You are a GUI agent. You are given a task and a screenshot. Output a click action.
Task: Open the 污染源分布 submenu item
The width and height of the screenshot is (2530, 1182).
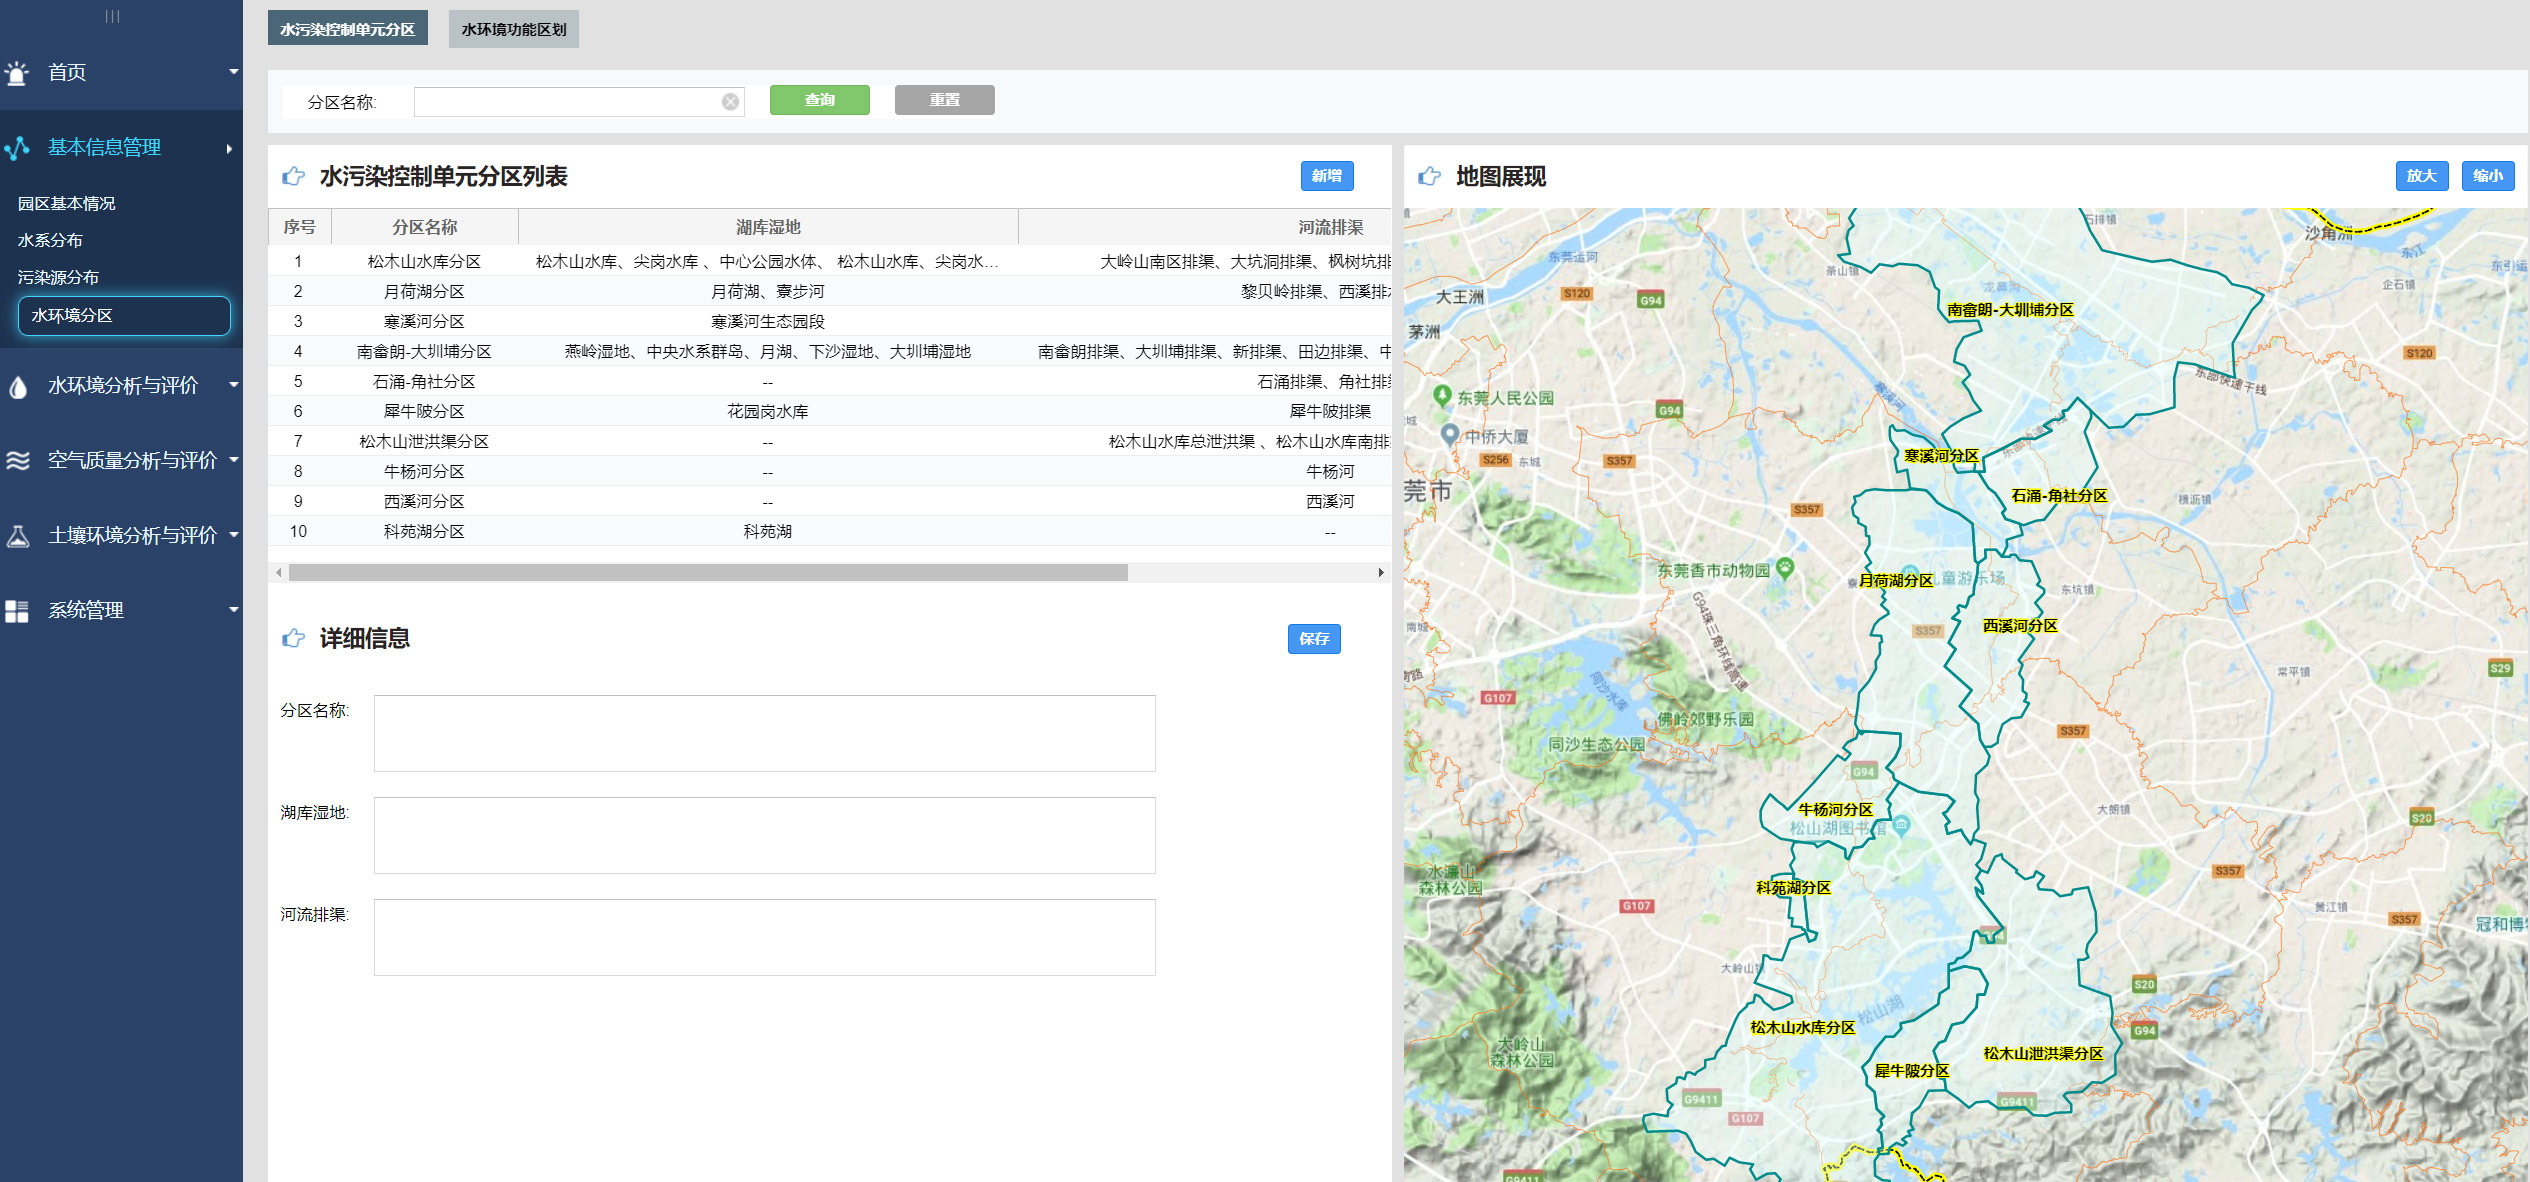58,278
